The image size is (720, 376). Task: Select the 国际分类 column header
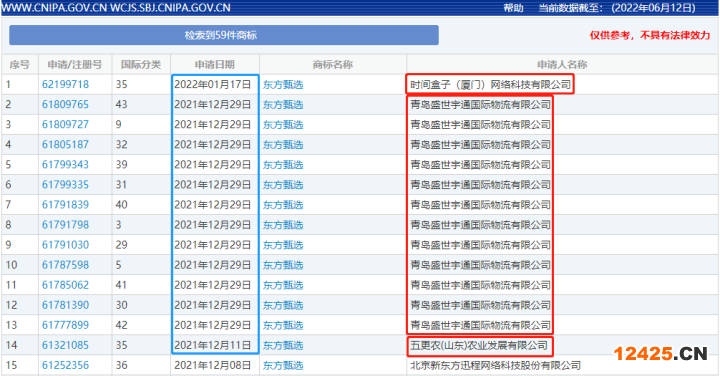coord(141,65)
